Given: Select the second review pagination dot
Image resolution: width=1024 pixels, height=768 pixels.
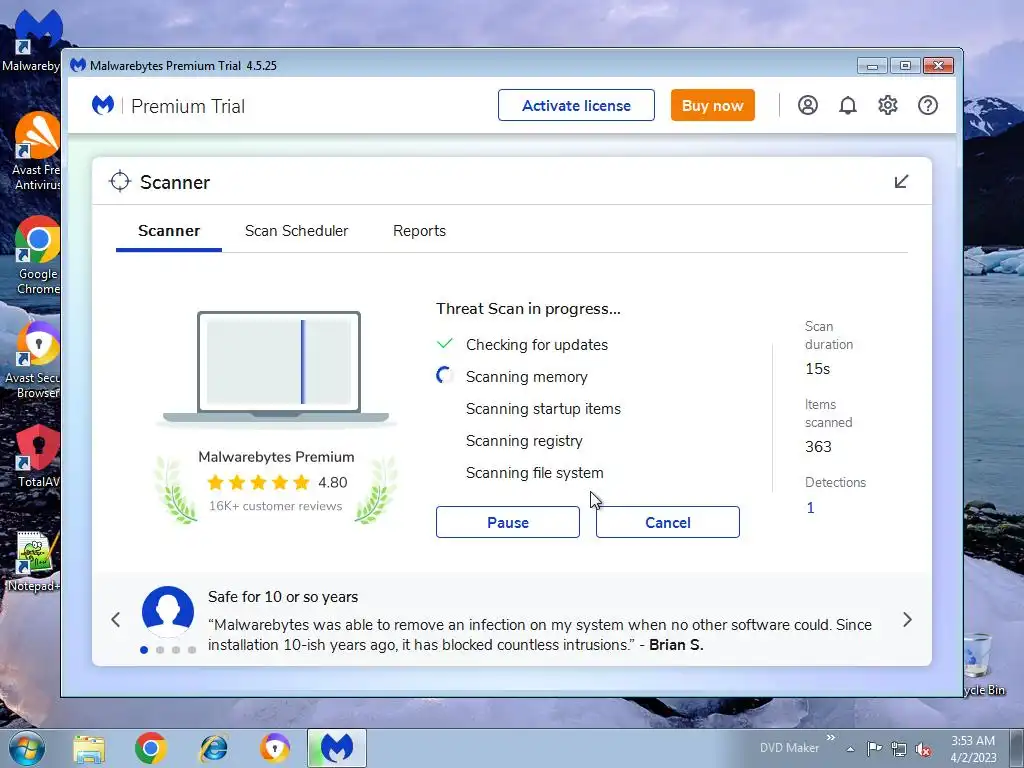Looking at the screenshot, I should coord(160,650).
